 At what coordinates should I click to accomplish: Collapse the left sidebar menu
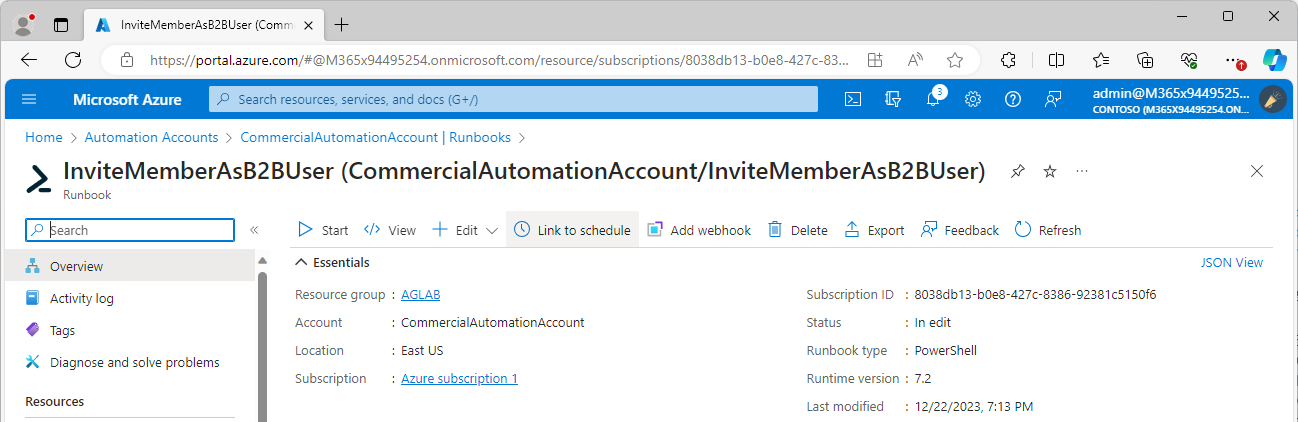tap(254, 230)
